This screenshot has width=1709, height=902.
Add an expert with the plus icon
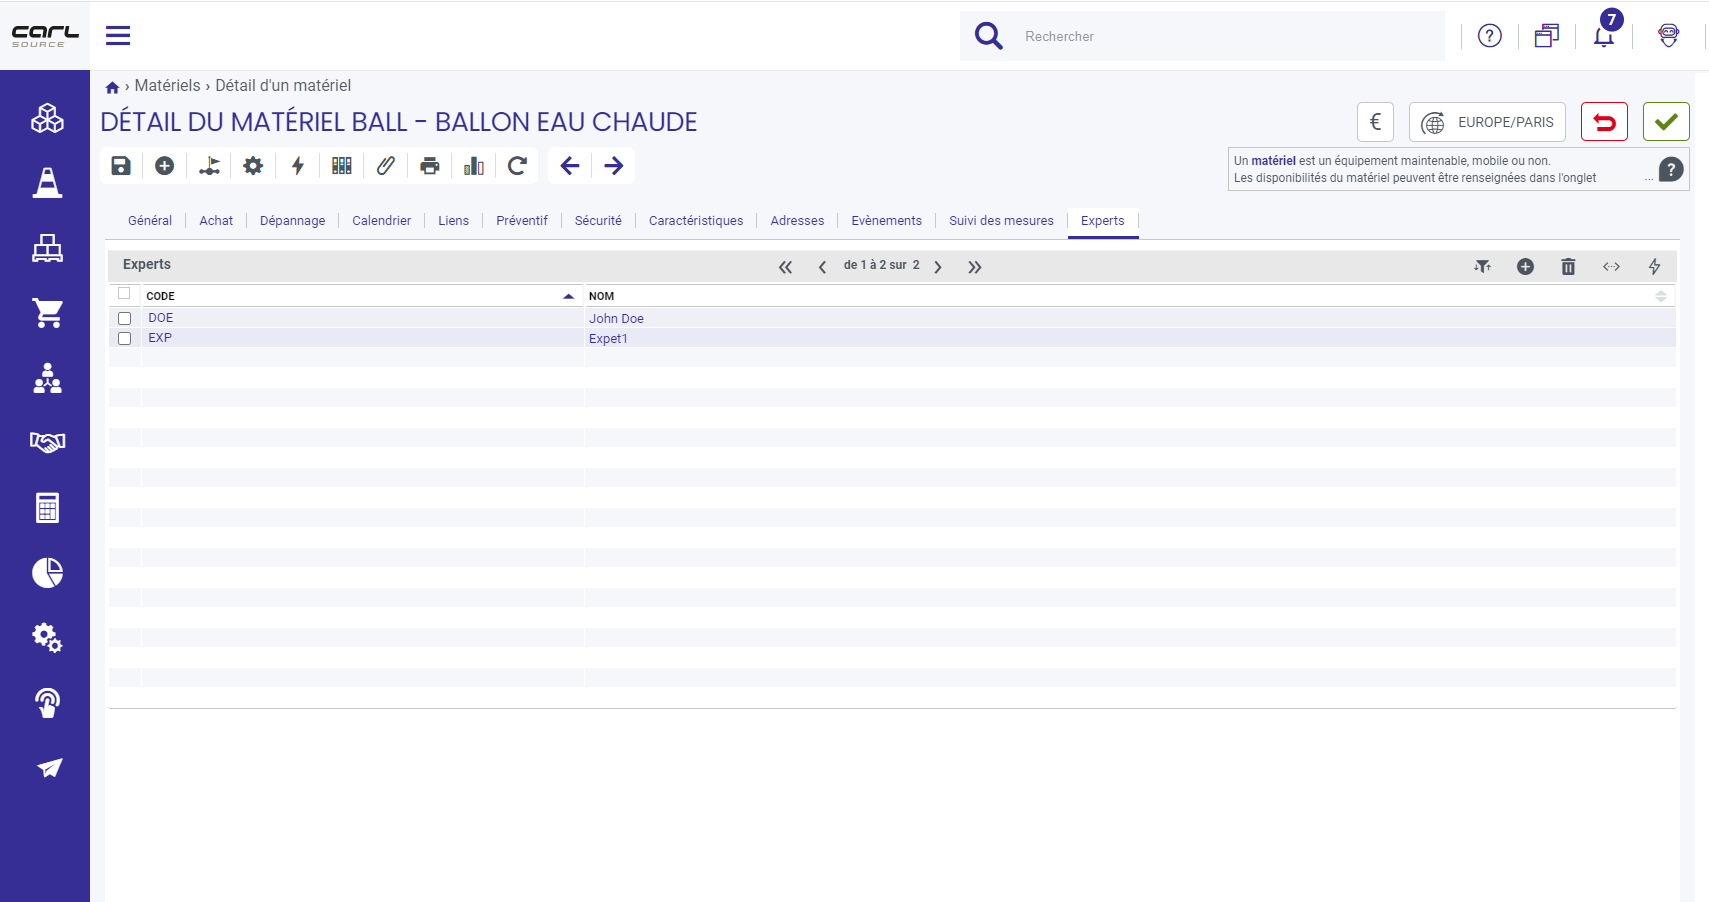[1525, 266]
